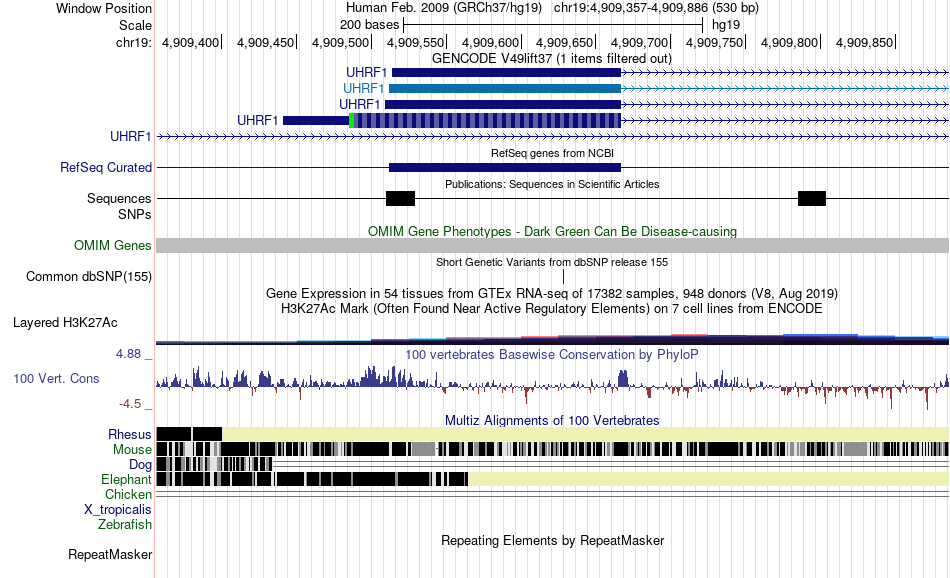950x578 pixels.
Task: Click the Rhesus alignment label
Action: [130, 434]
